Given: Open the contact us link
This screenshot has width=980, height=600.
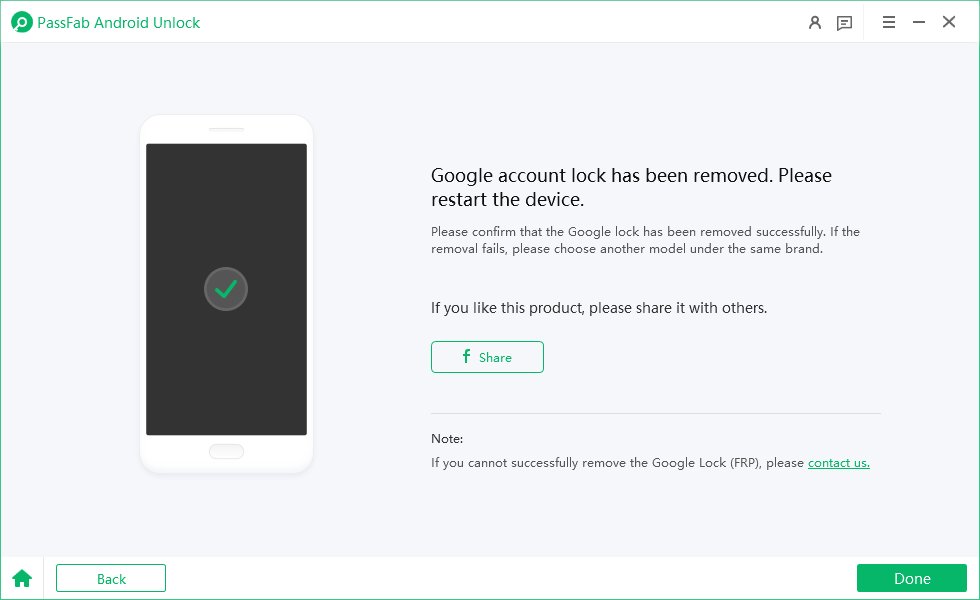Looking at the screenshot, I should [838, 463].
